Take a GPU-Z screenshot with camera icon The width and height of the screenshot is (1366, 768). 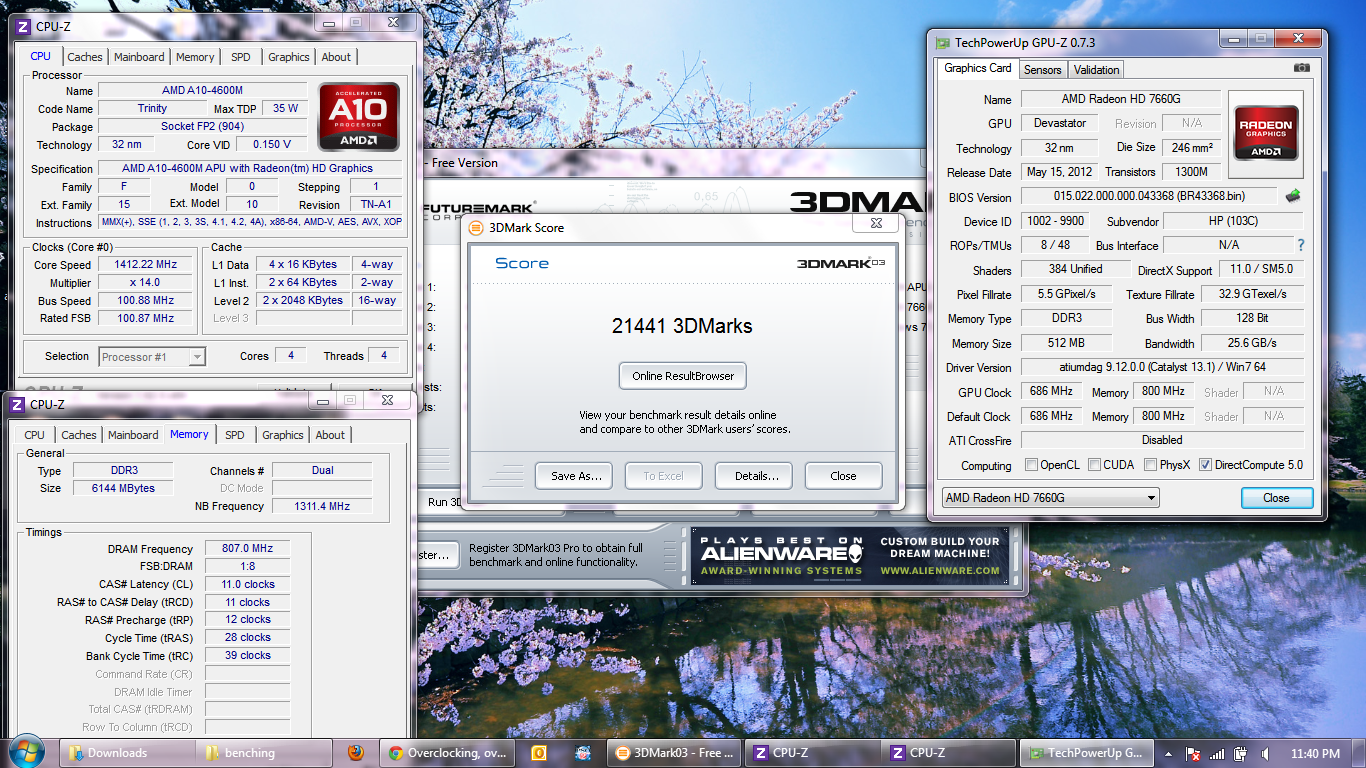point(1301,68)
